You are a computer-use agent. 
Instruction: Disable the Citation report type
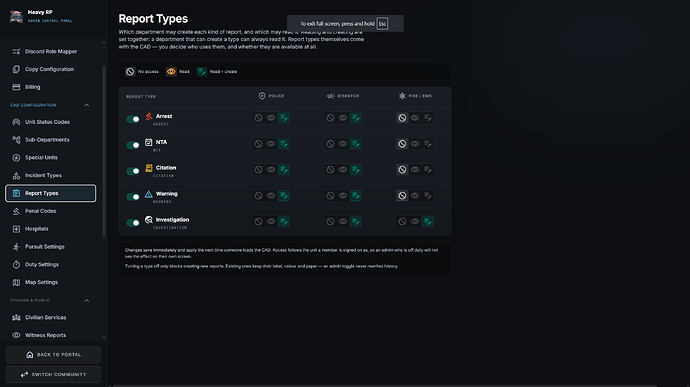[x=133, y=171]
